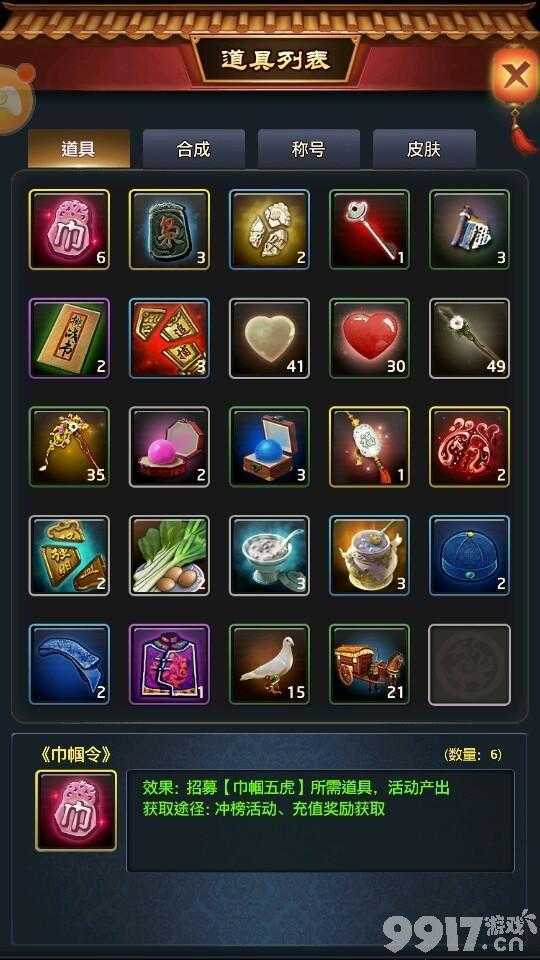
Task: Select the red heart item
Action: (x=370, y=338)
